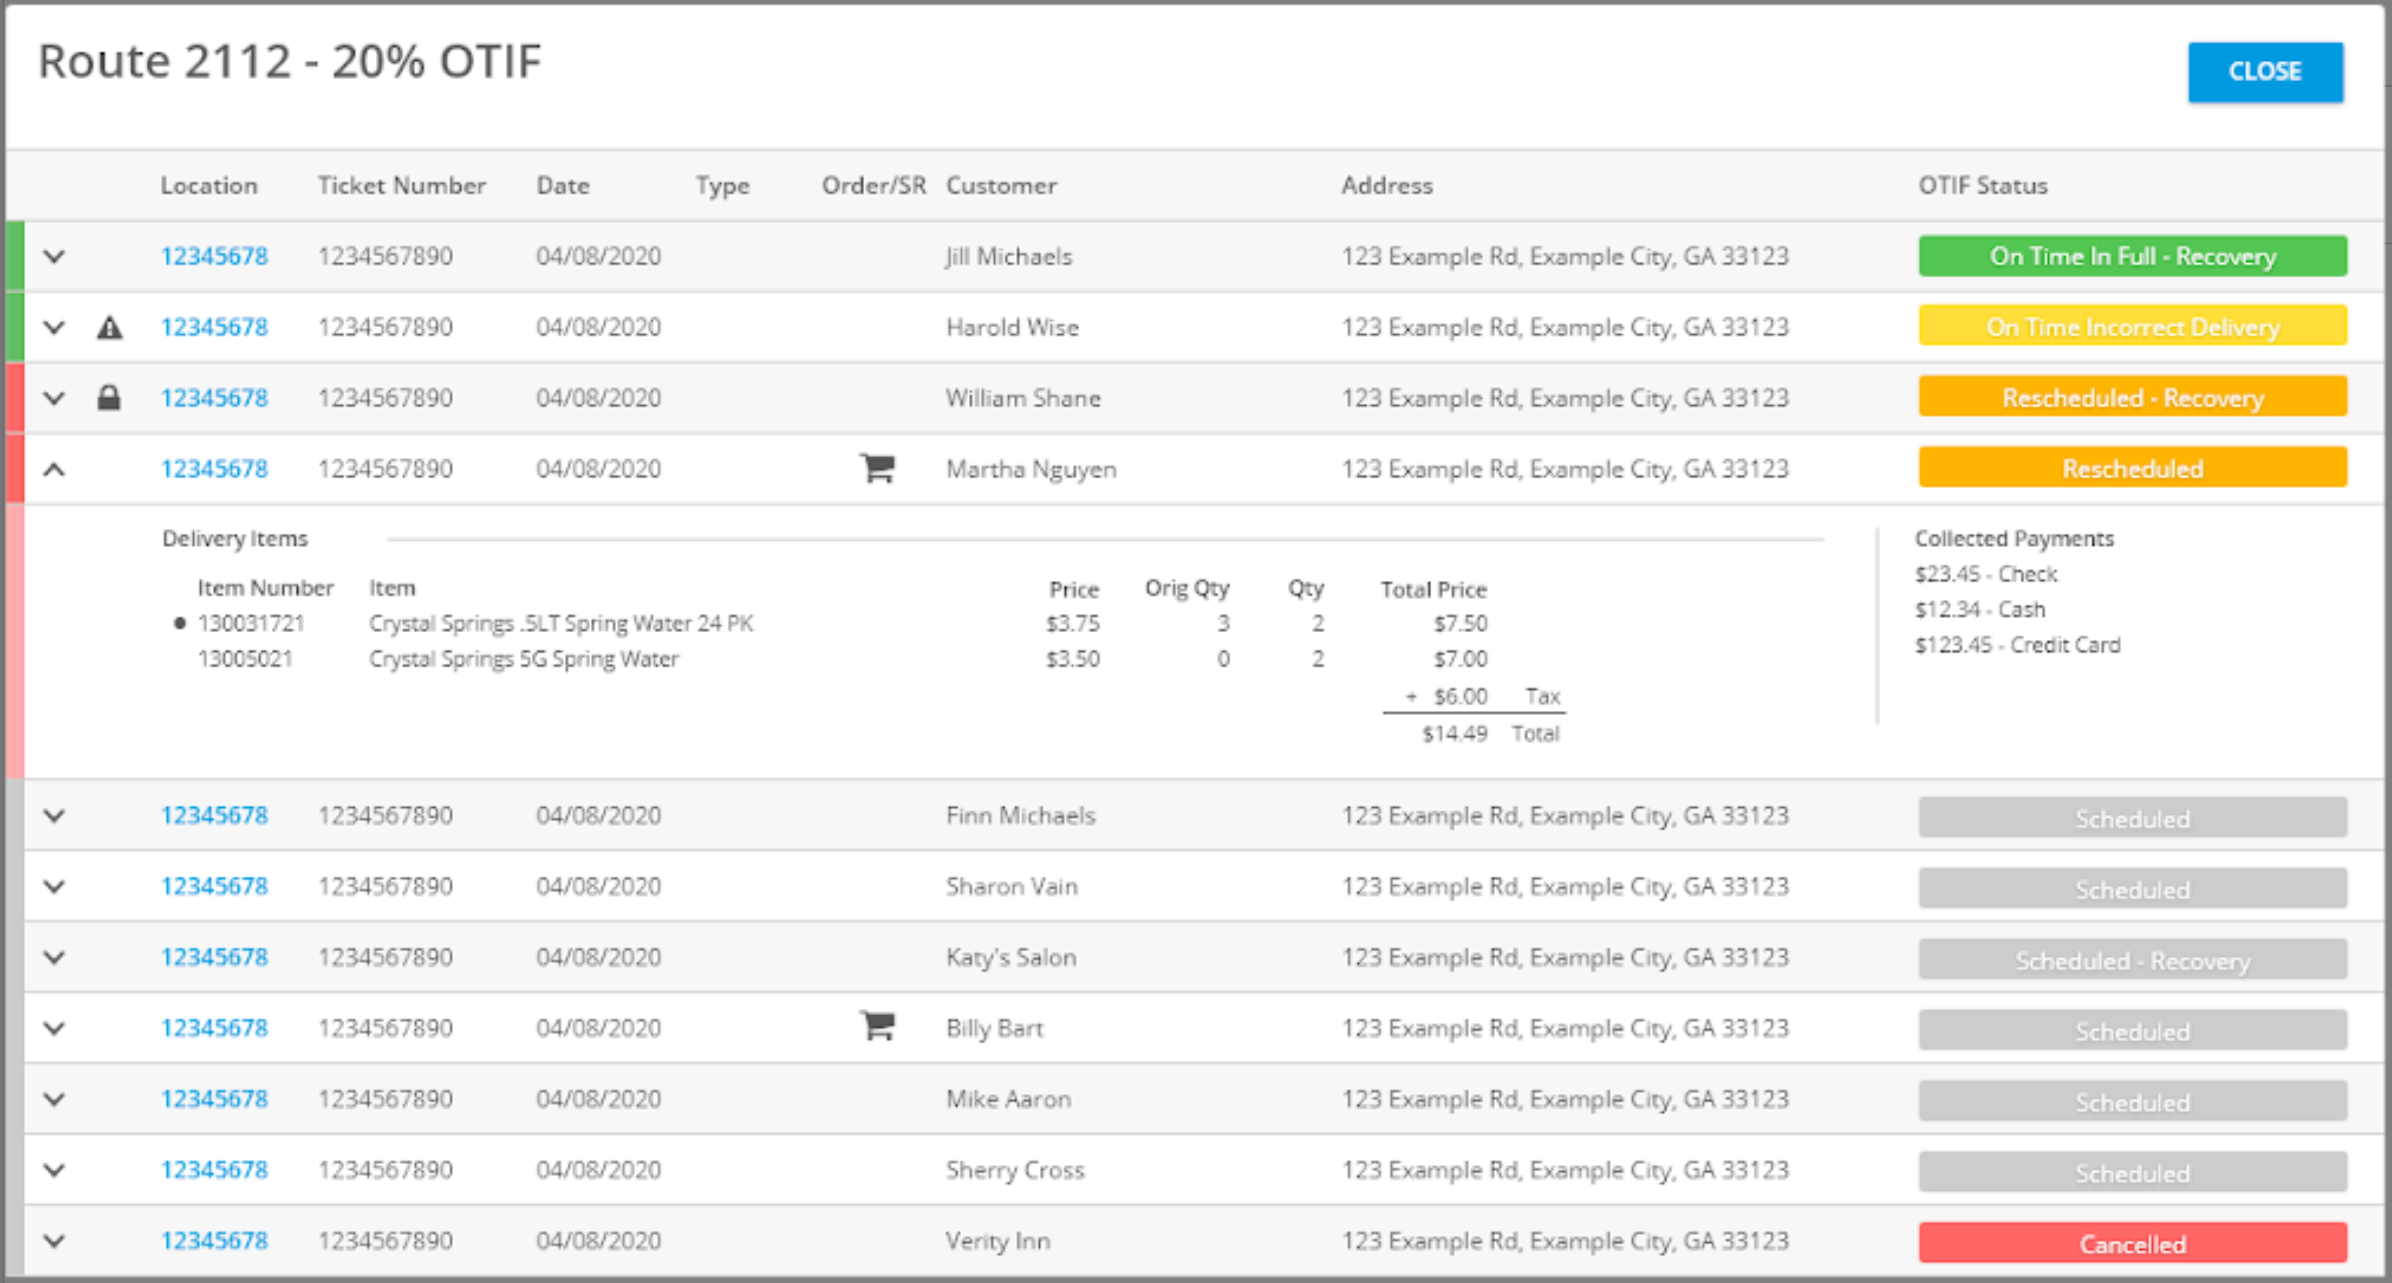Click the OTIF Status column header
Image resolution: width=2392 pixels, height=1283 pixels.
(1982, 185)
